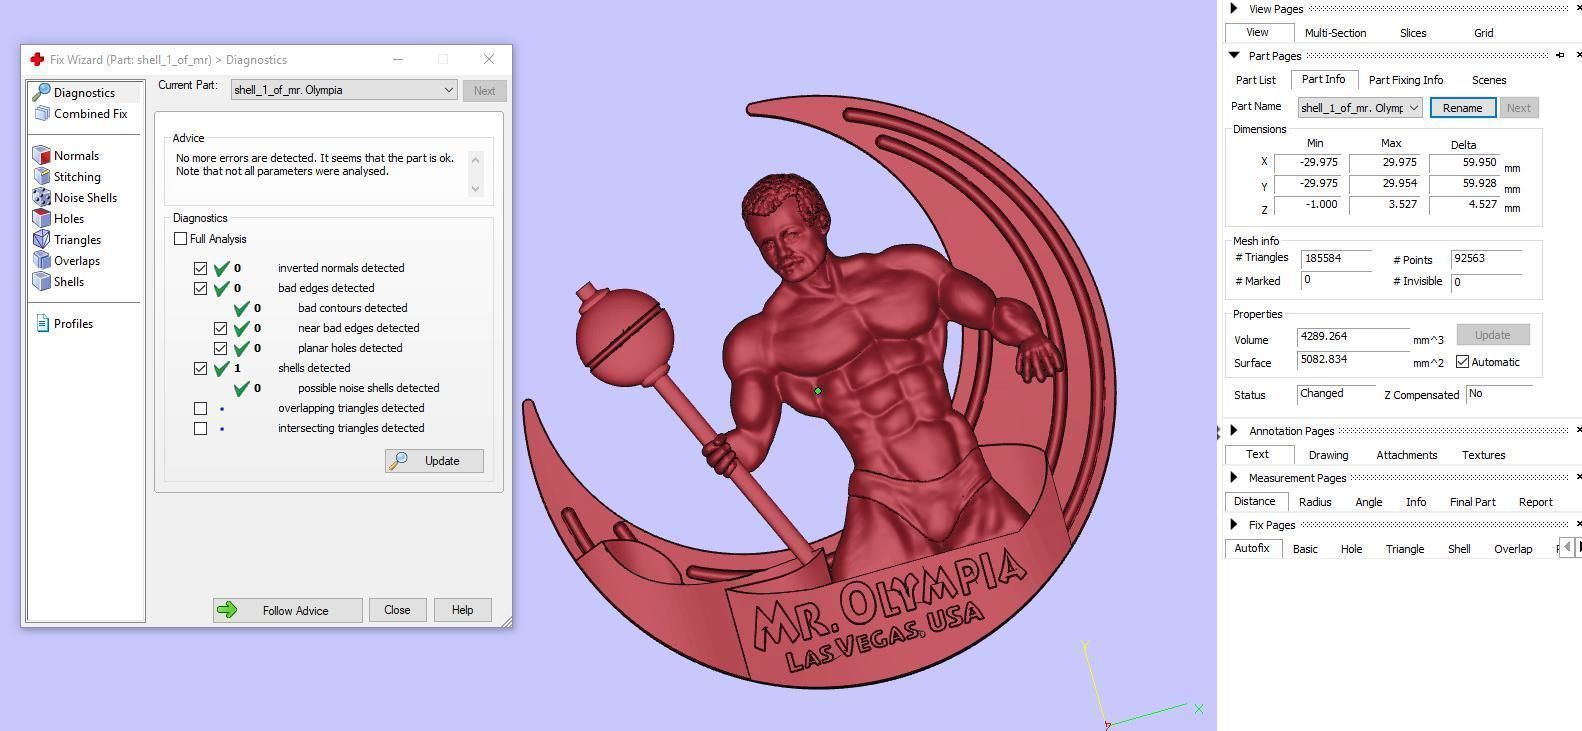The width and height of the screenshot is (1582, 731).
Task: Switch to the Slices tab
Action: coord(1413,33)
